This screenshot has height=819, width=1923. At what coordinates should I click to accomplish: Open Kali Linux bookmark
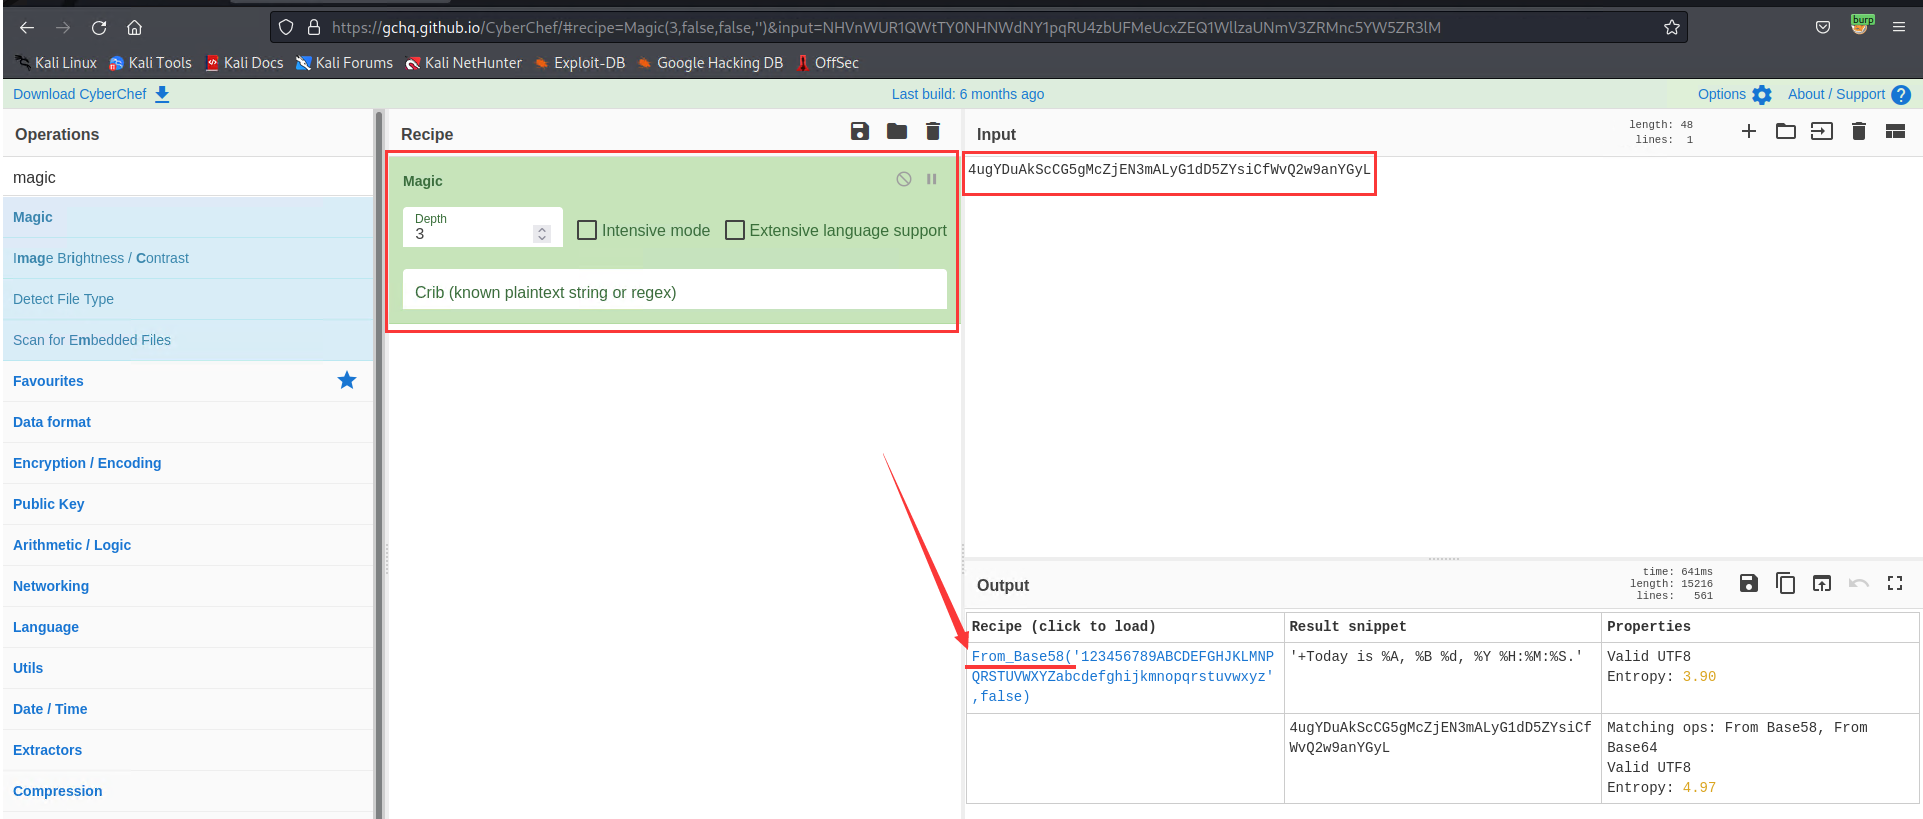tap(56, 63)
